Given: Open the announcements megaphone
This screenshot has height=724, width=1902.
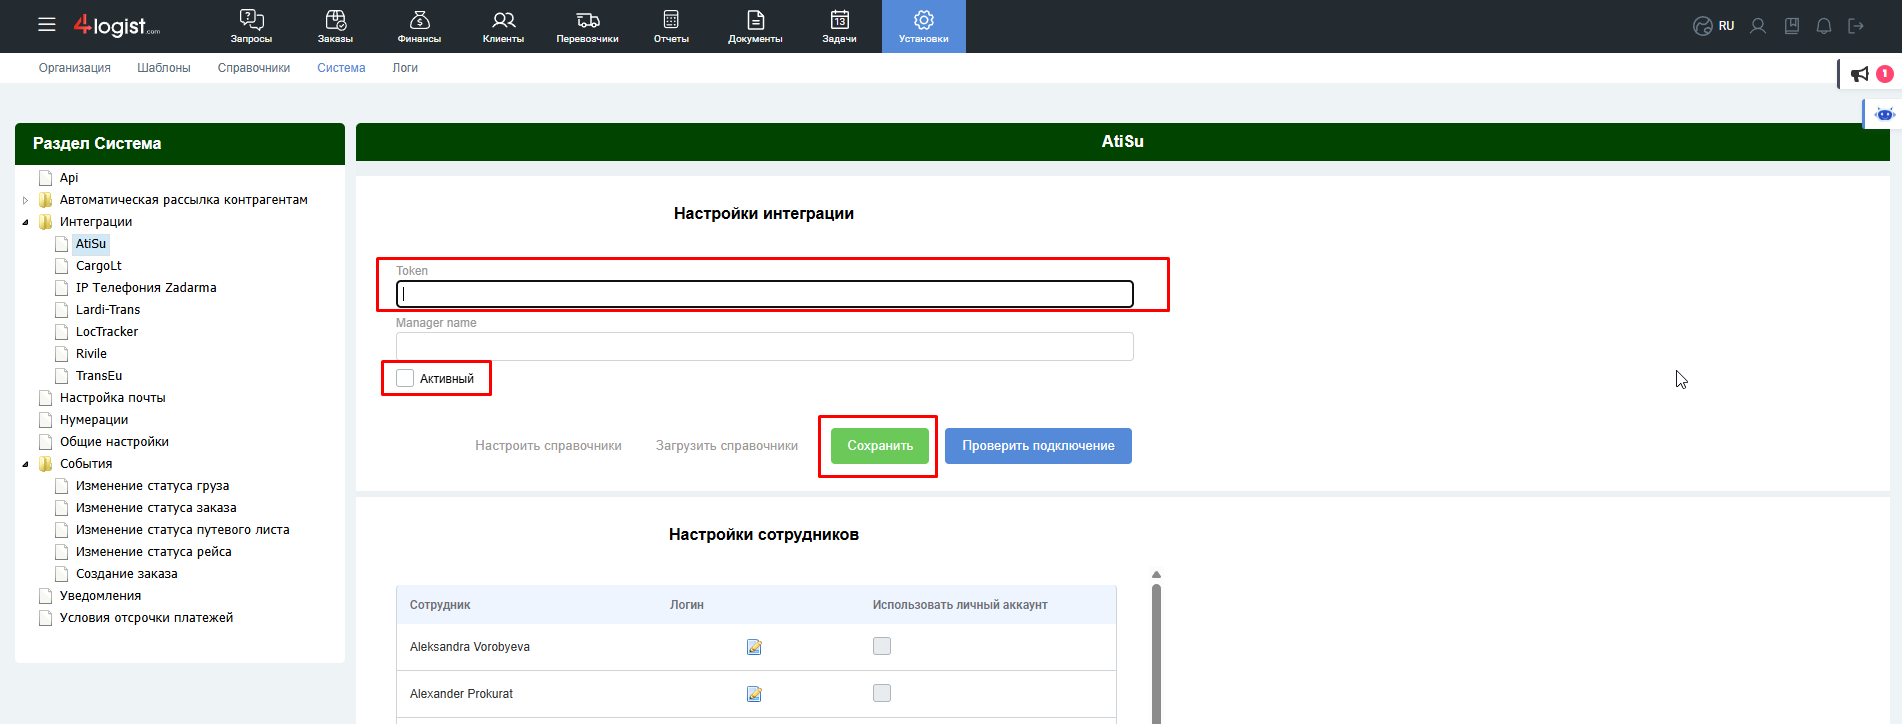Looking at the screenshot, I should (1860, 74).
